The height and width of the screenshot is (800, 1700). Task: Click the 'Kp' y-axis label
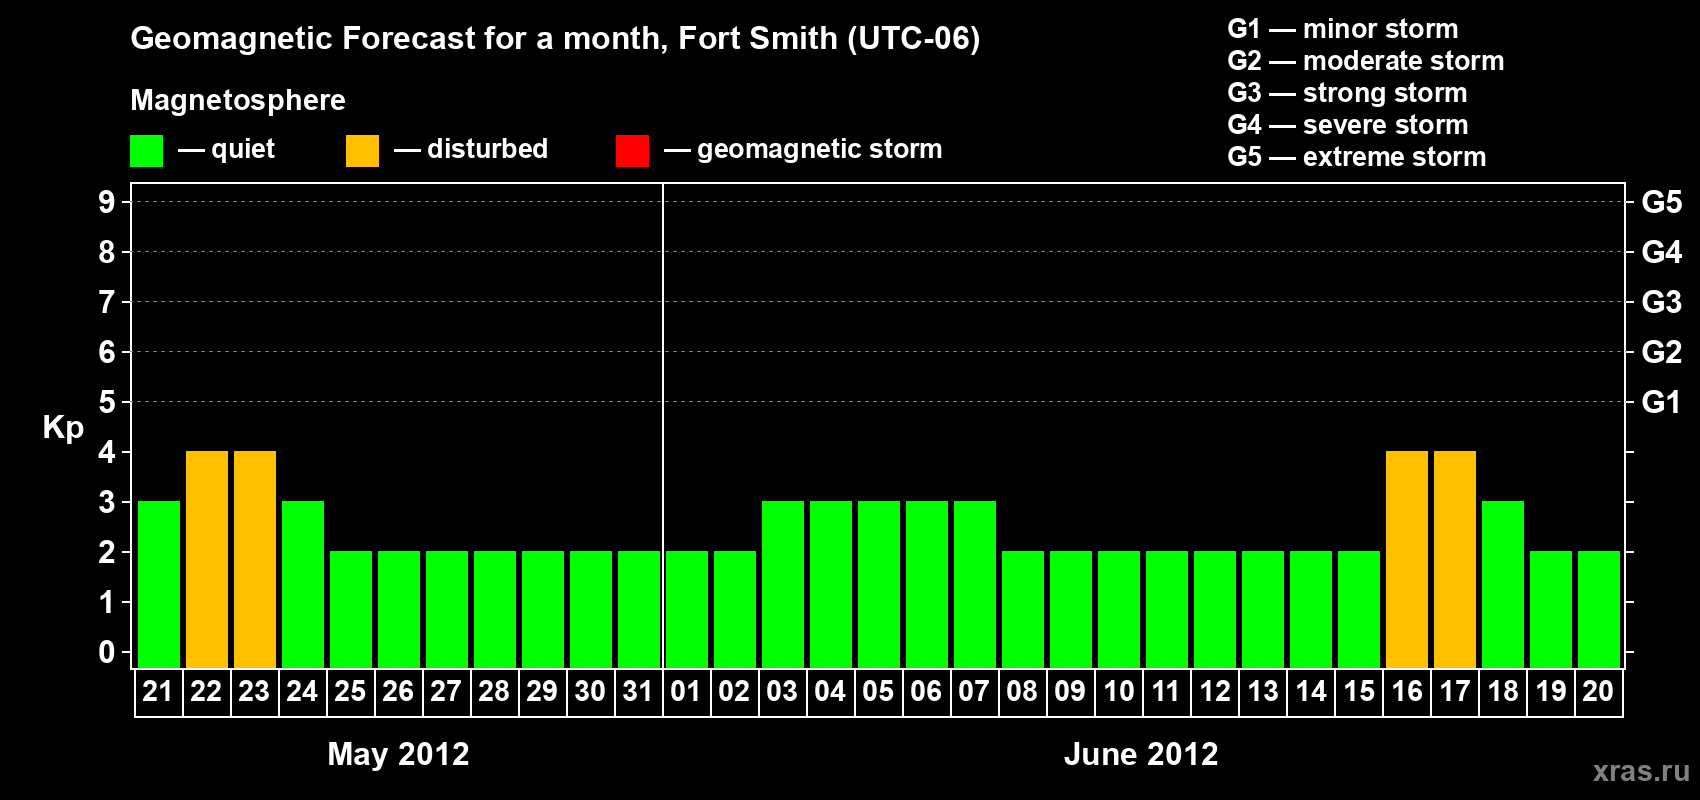63,428
